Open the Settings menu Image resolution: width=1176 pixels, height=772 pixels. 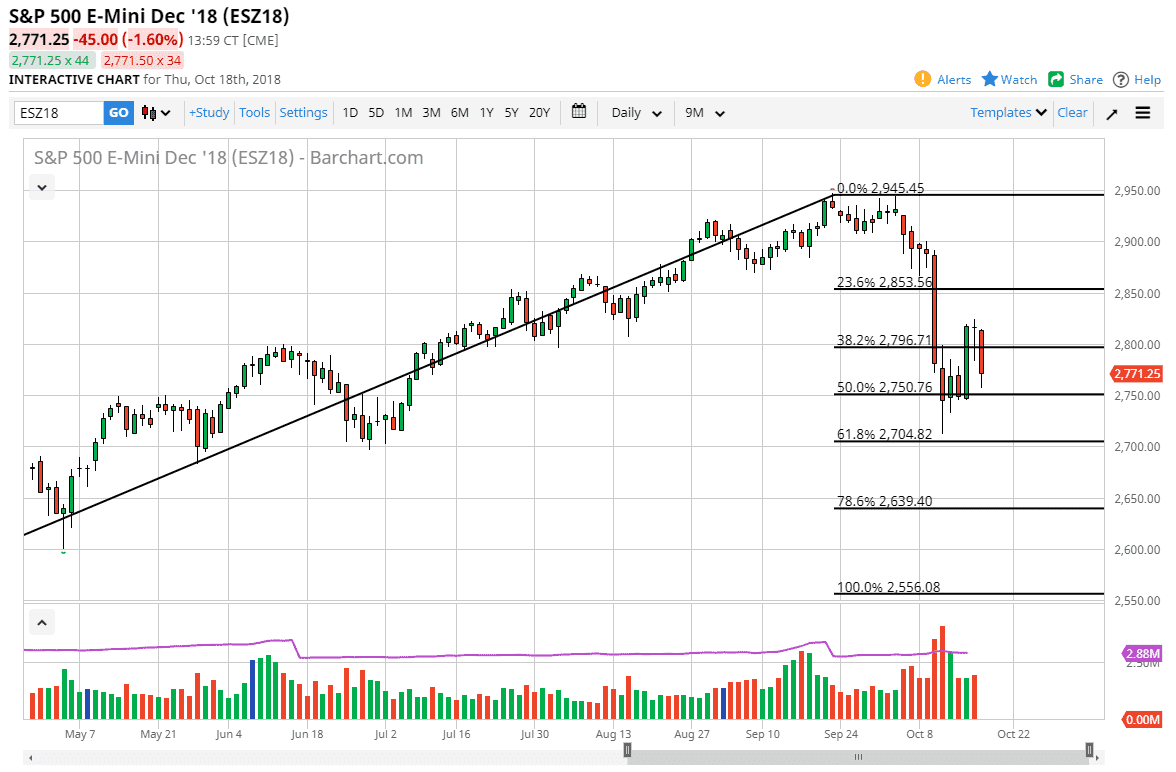303,112
